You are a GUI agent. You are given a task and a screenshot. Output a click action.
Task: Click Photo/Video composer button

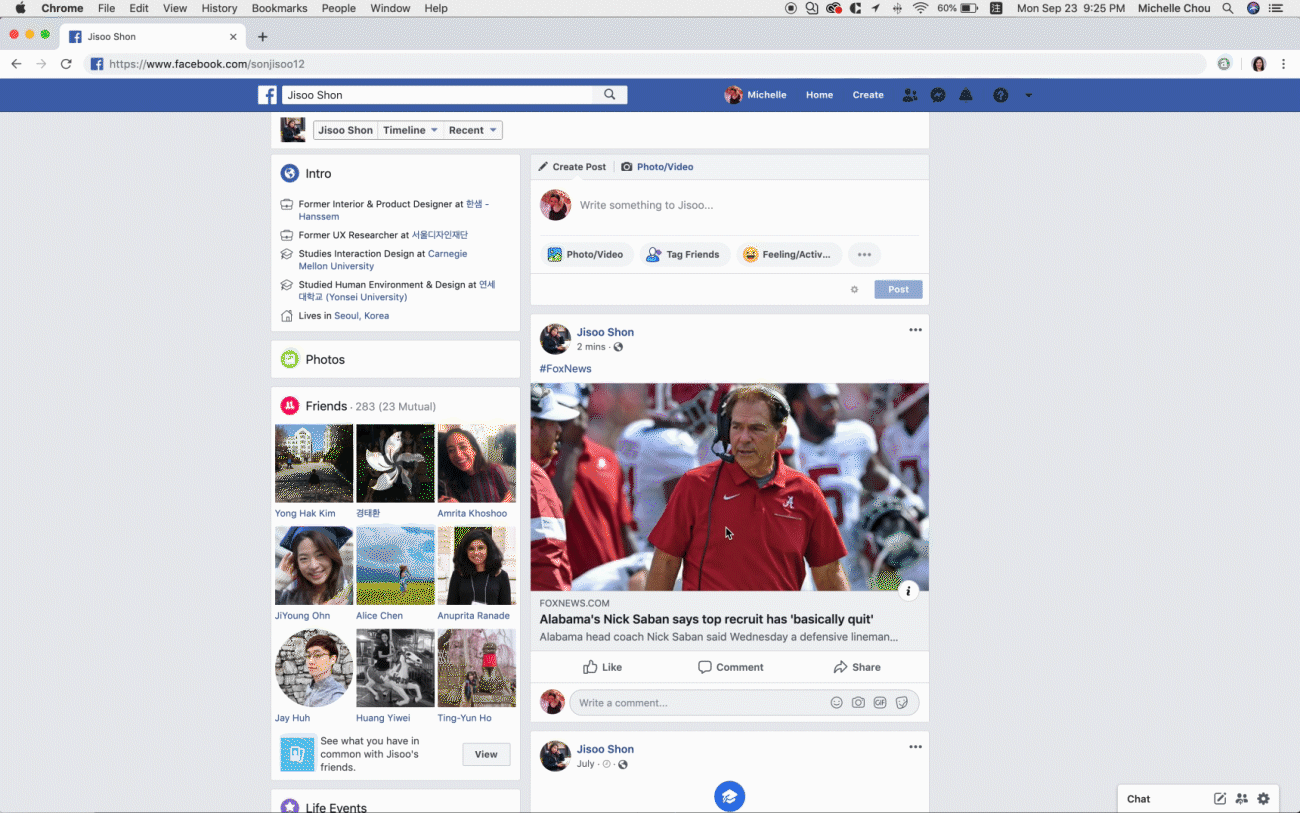(x=585, y=254)
